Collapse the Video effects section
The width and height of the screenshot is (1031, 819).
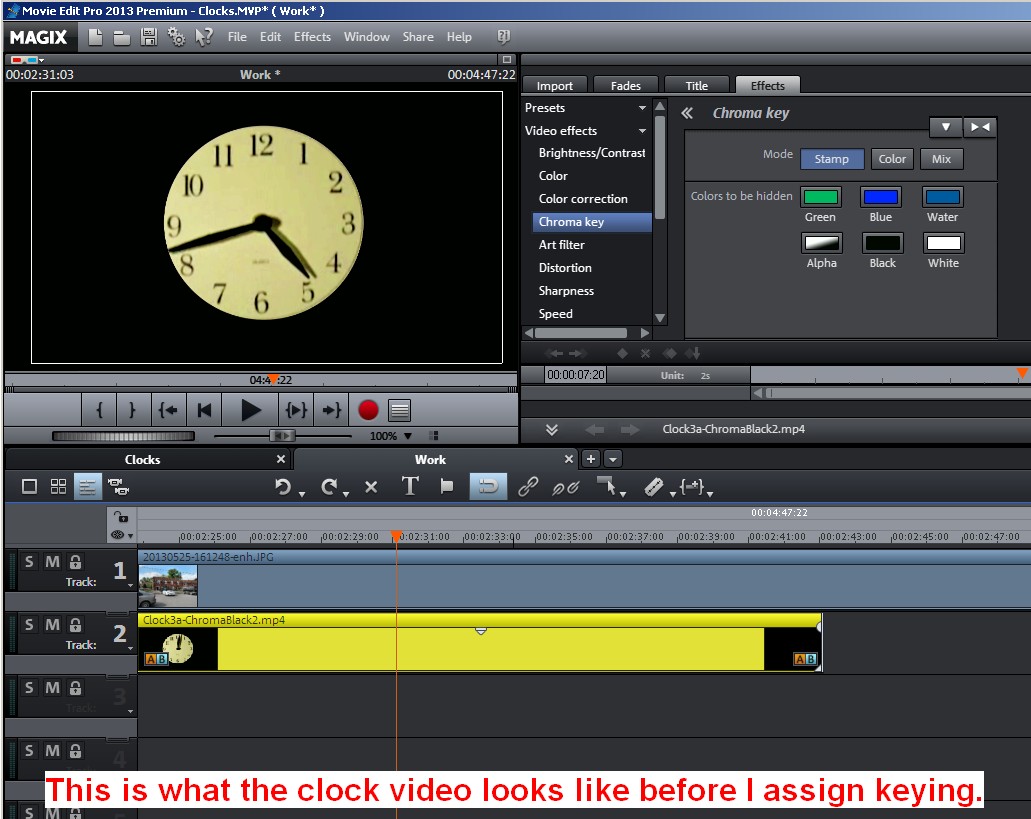[x=642, y=131]
